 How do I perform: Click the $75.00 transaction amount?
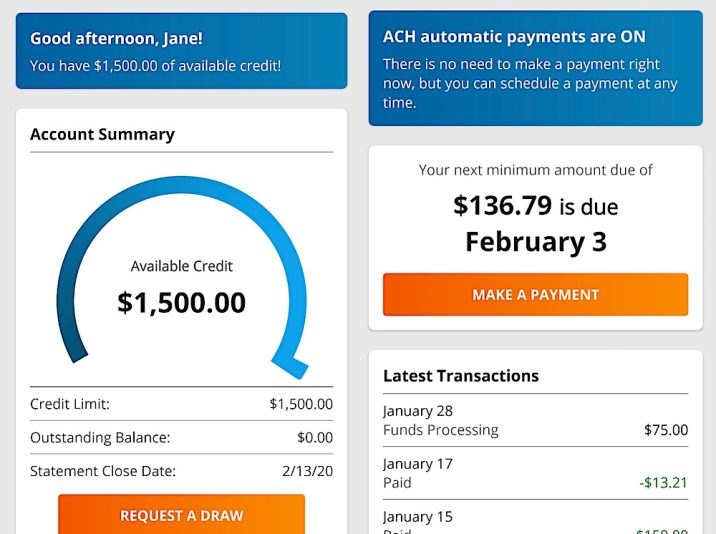click(665, 430)
